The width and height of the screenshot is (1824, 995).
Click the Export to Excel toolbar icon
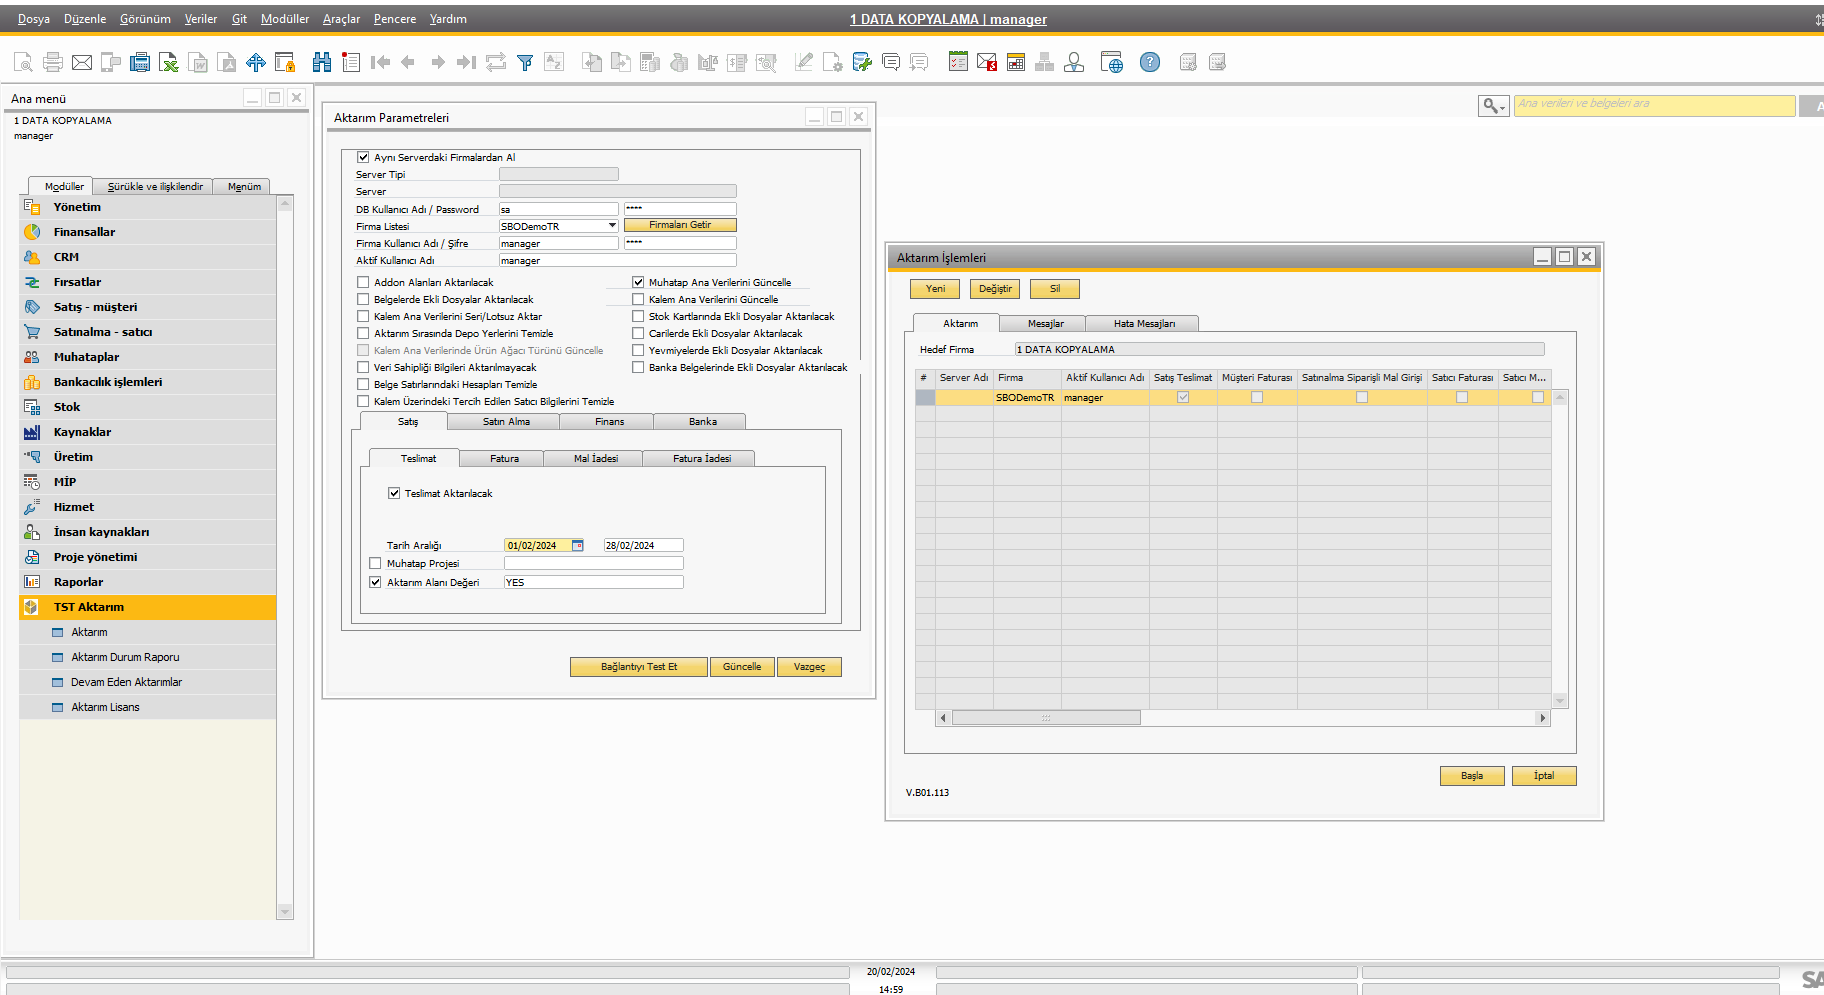[169, 63]
